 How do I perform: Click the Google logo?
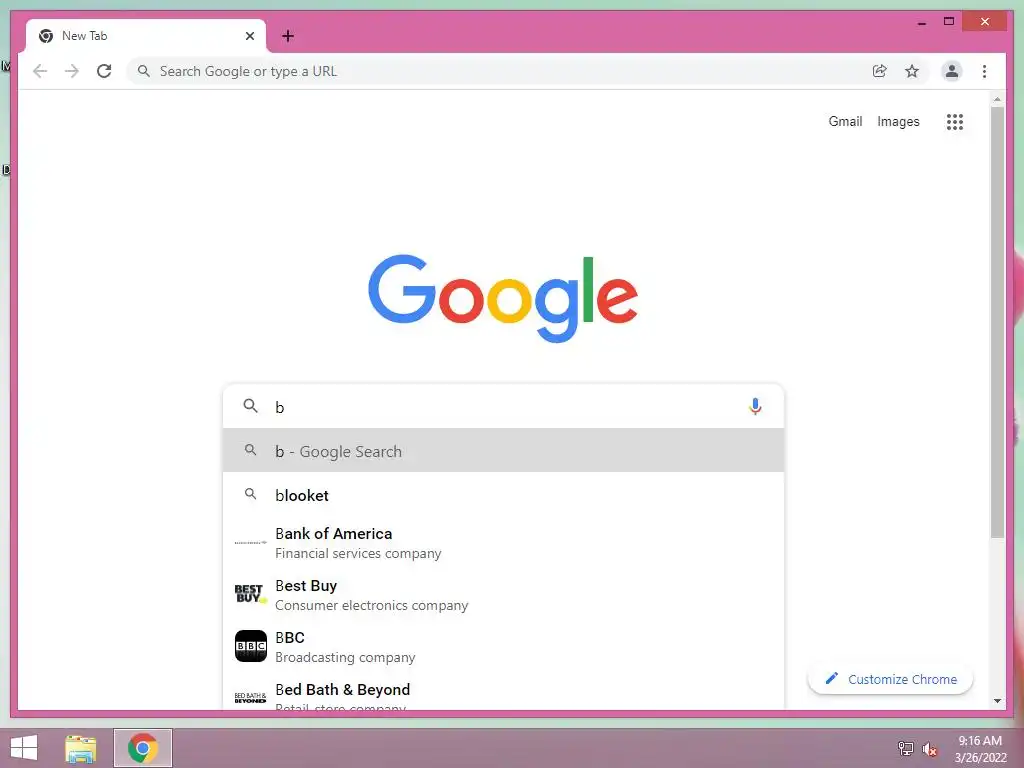point(503,298)
